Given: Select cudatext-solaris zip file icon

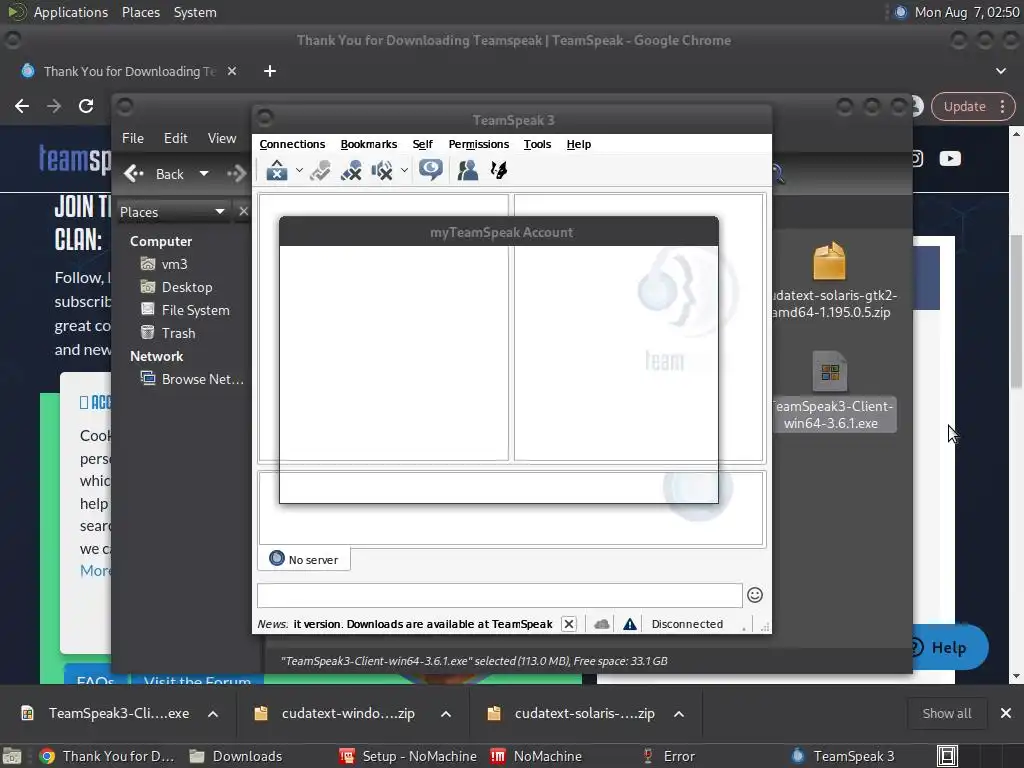Looking at the screenshot, I should [x=829, y=261].
